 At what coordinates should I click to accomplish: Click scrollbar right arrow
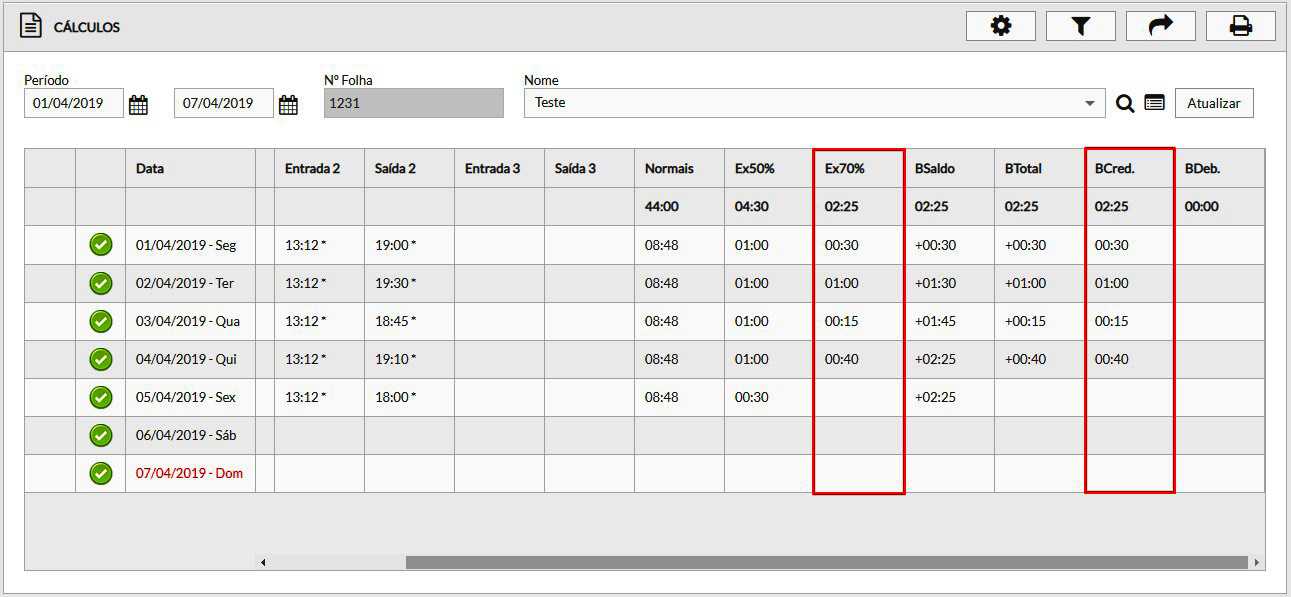click(1256, 562)
